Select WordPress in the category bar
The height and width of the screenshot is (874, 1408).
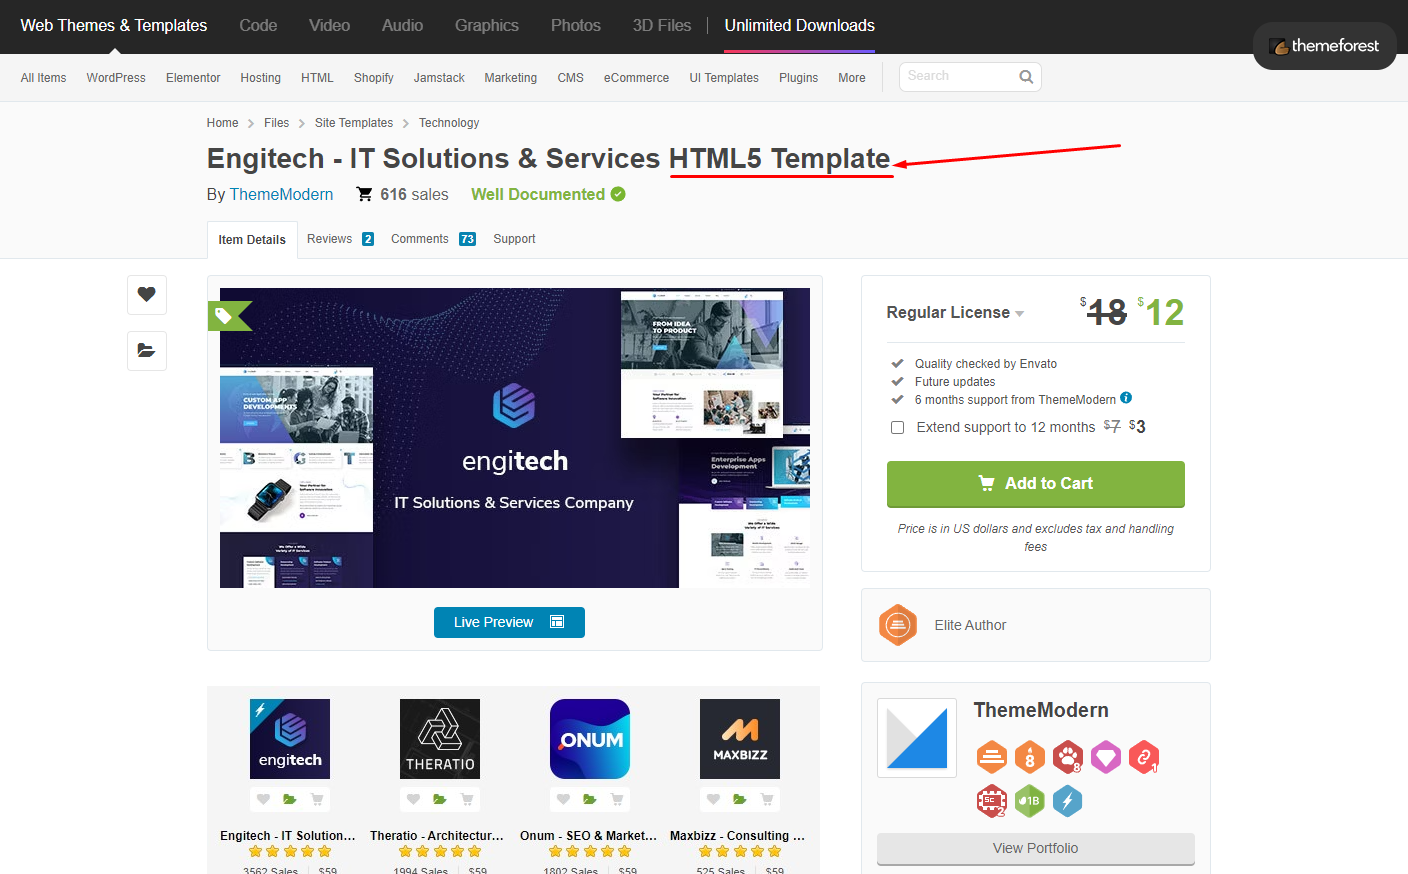(116, 78)
